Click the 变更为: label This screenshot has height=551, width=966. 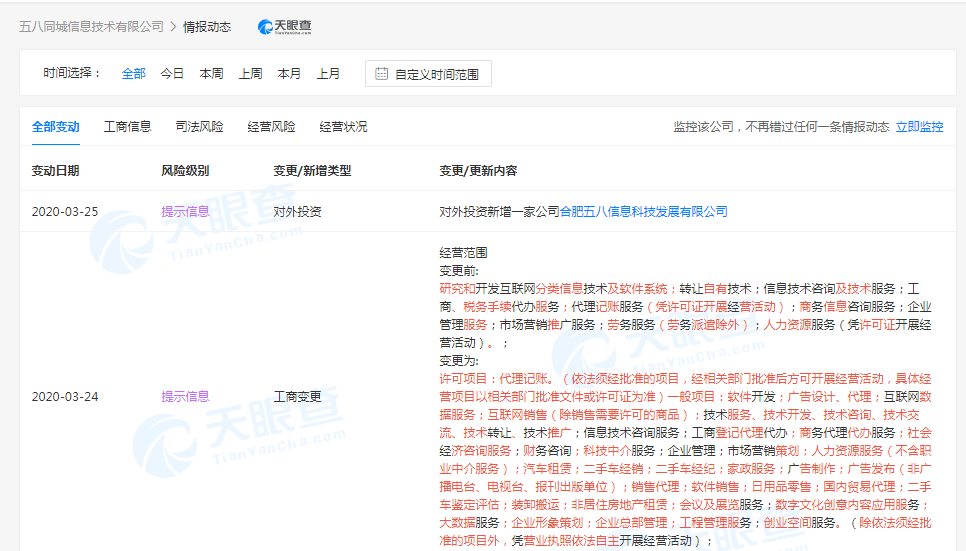tap(459, 361)
